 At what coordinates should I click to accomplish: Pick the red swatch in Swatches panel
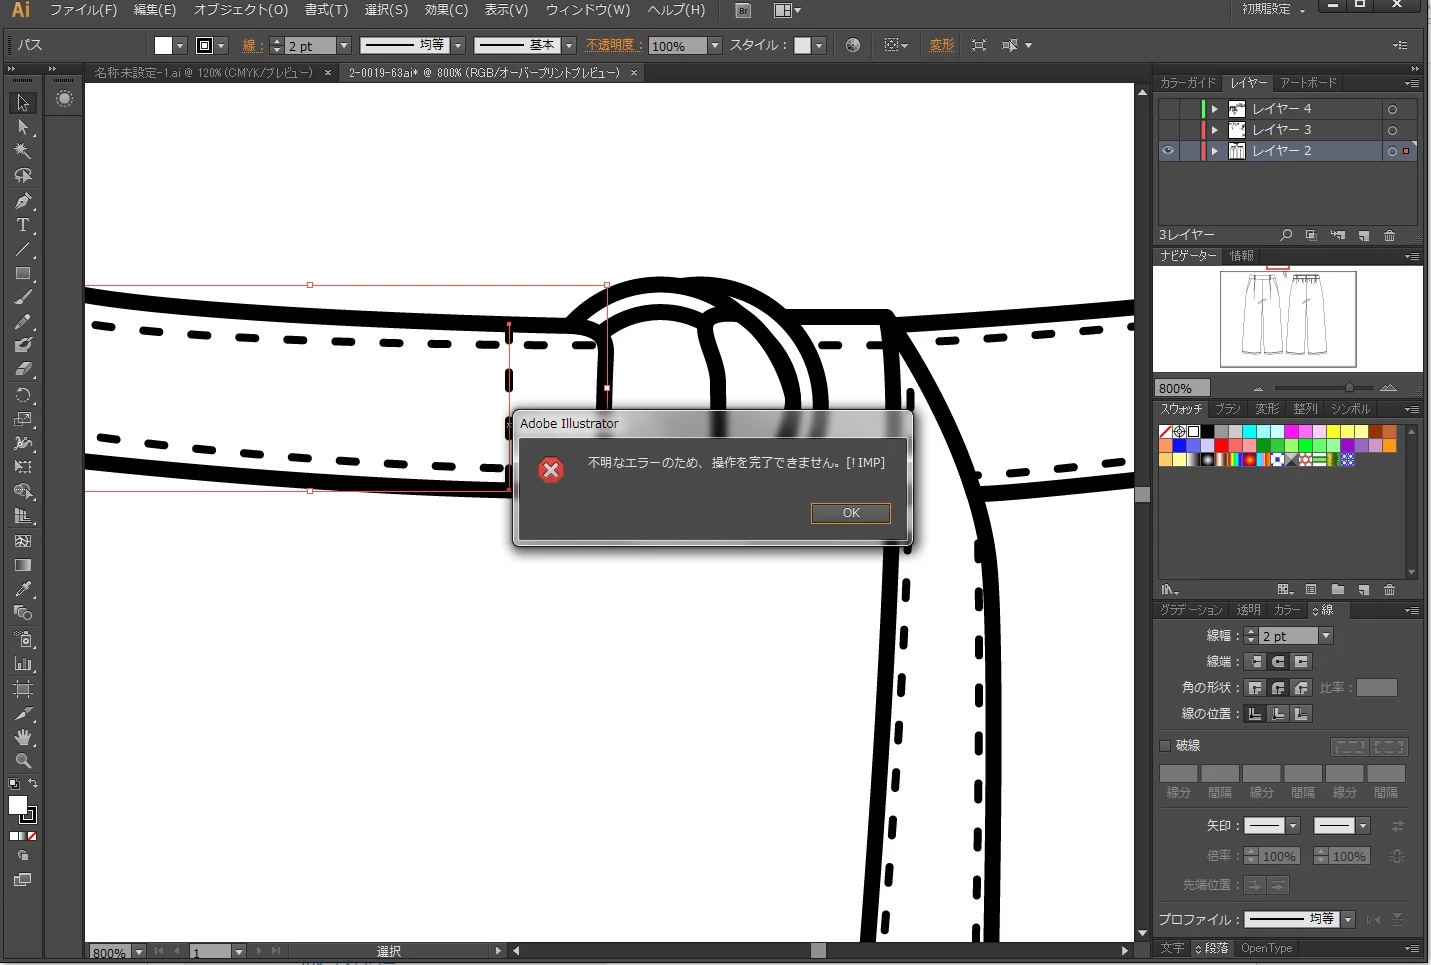tap(1222, 446)
